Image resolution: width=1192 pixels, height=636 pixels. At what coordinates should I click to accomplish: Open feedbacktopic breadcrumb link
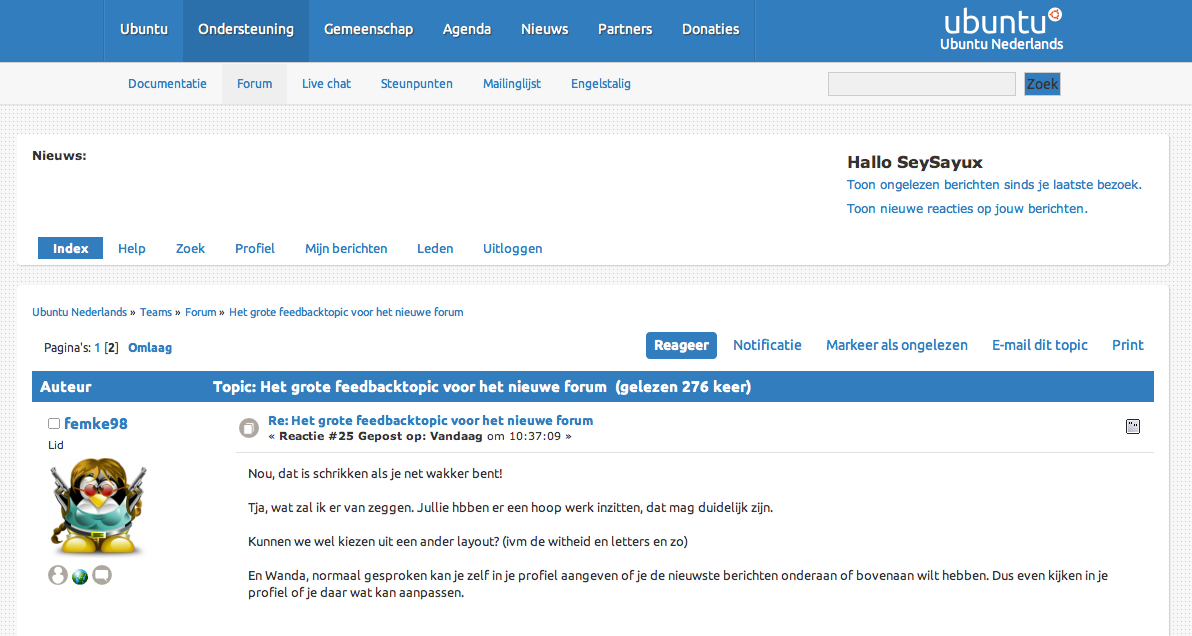click(346, 312)
